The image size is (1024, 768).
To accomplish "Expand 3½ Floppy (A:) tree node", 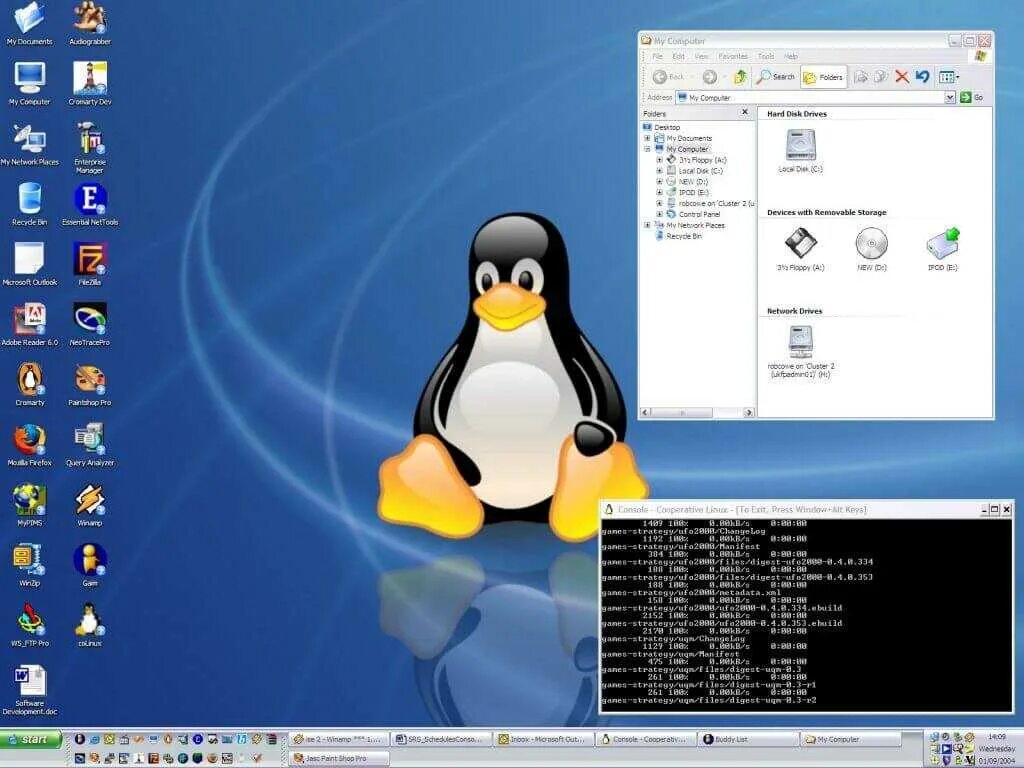I will (x=660, y=160).
